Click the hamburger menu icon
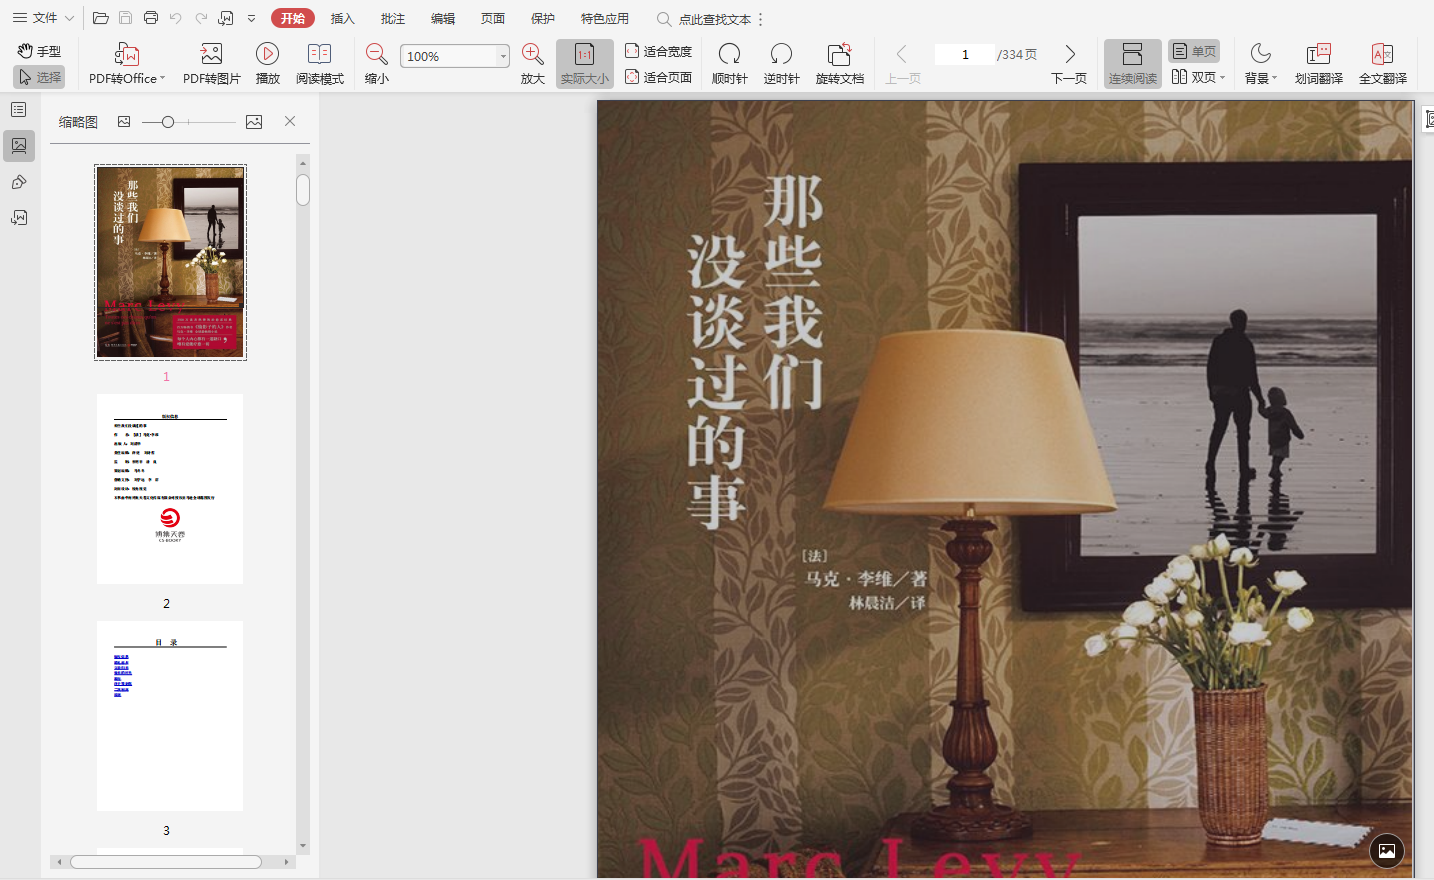The width and height of the screenshot is (1434, 880). [x=19, y=18]
